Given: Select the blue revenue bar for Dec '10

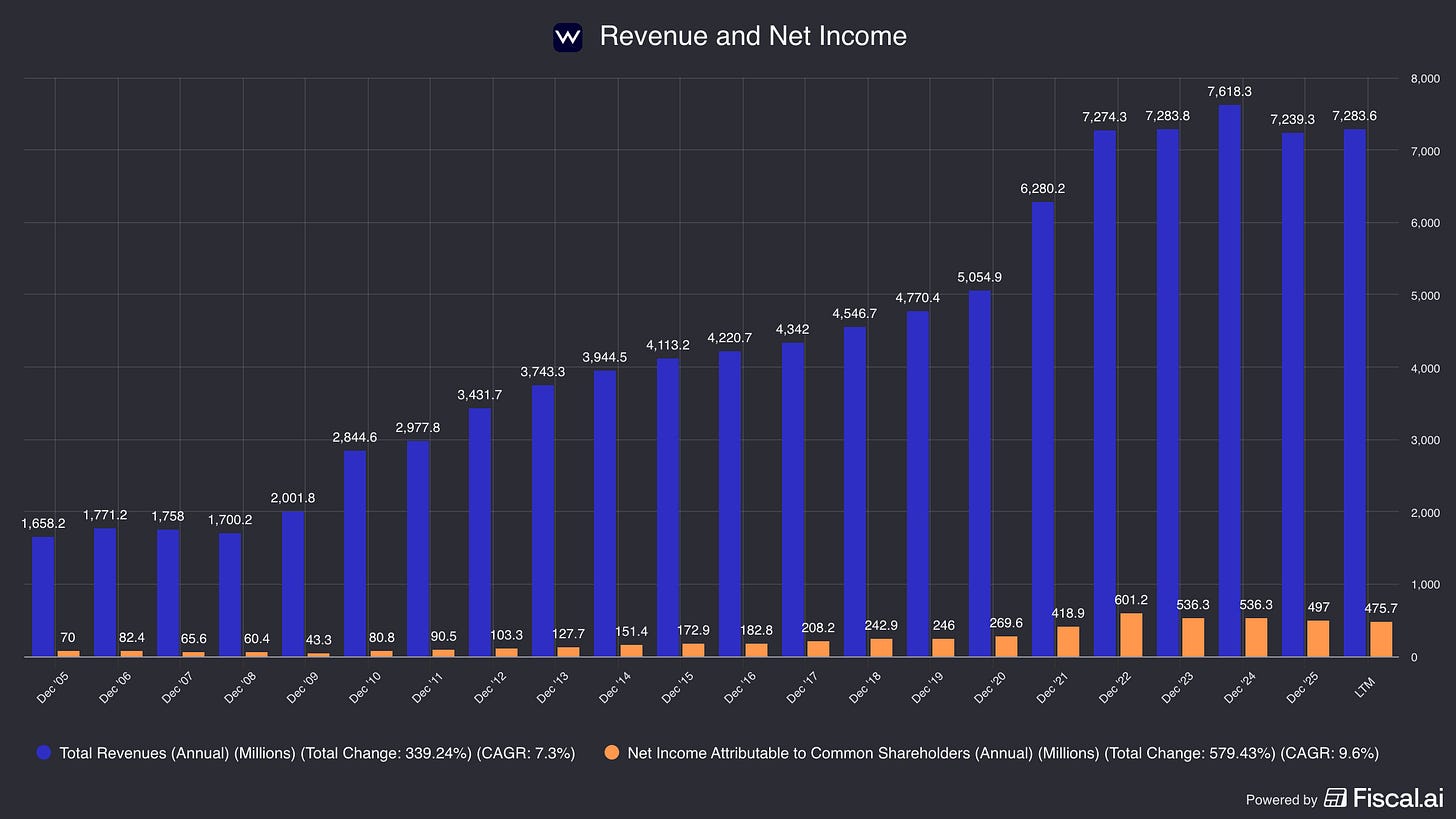Looking at the screenshot, I should (x=355, y=554).
